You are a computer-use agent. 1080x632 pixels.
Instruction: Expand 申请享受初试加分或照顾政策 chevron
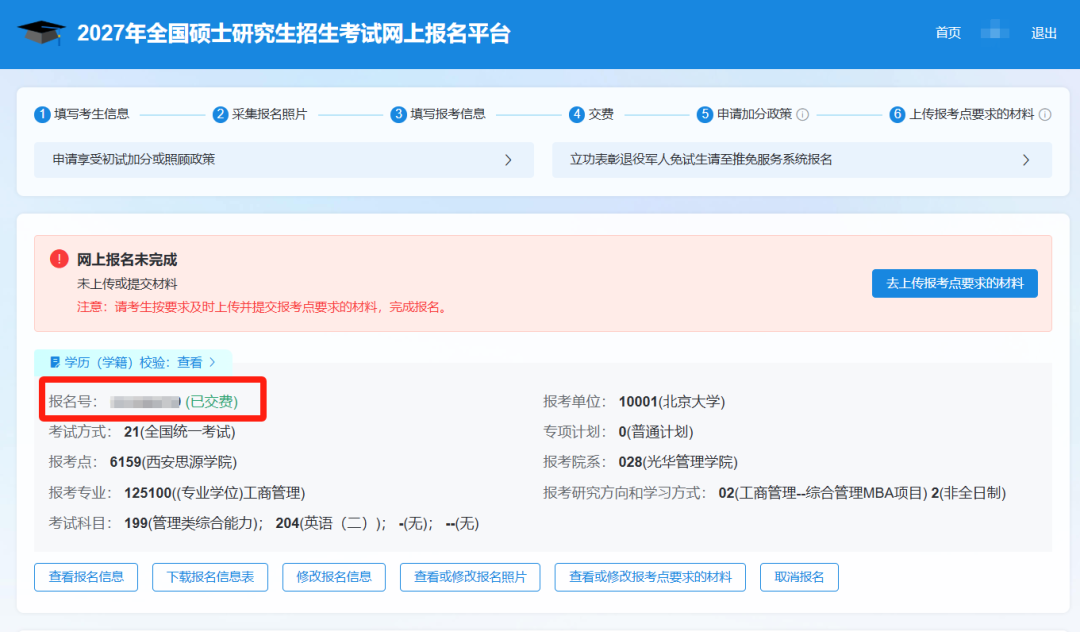point(508,160)
